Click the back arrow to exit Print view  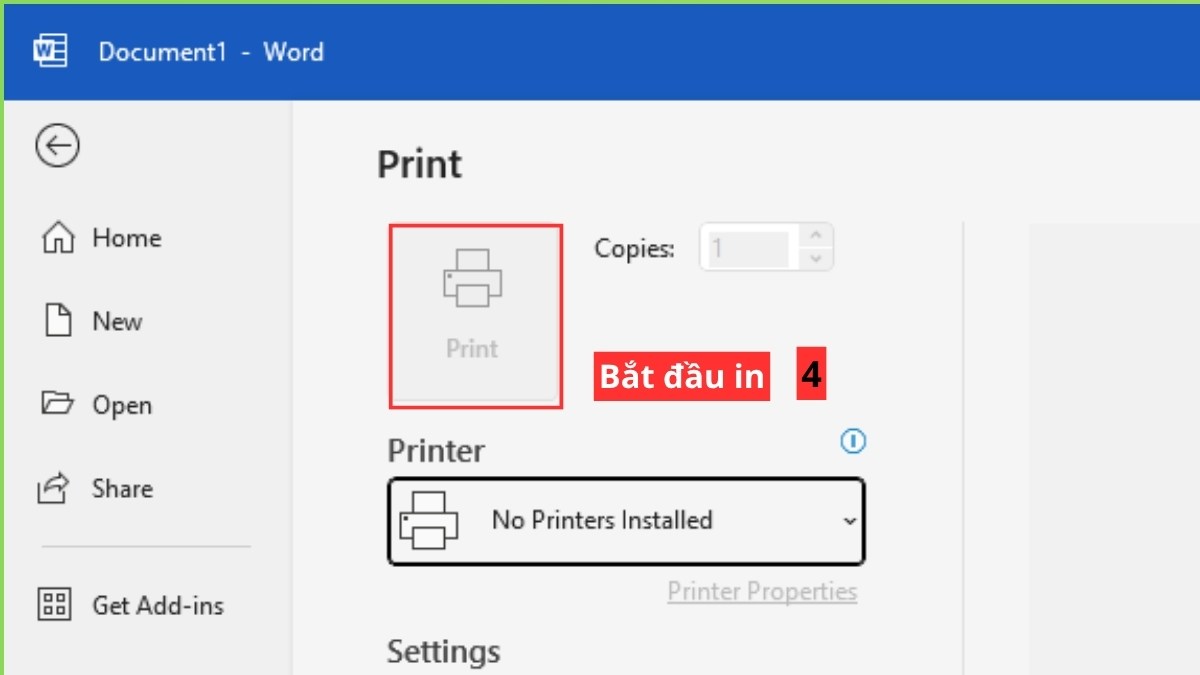(57, 145)
